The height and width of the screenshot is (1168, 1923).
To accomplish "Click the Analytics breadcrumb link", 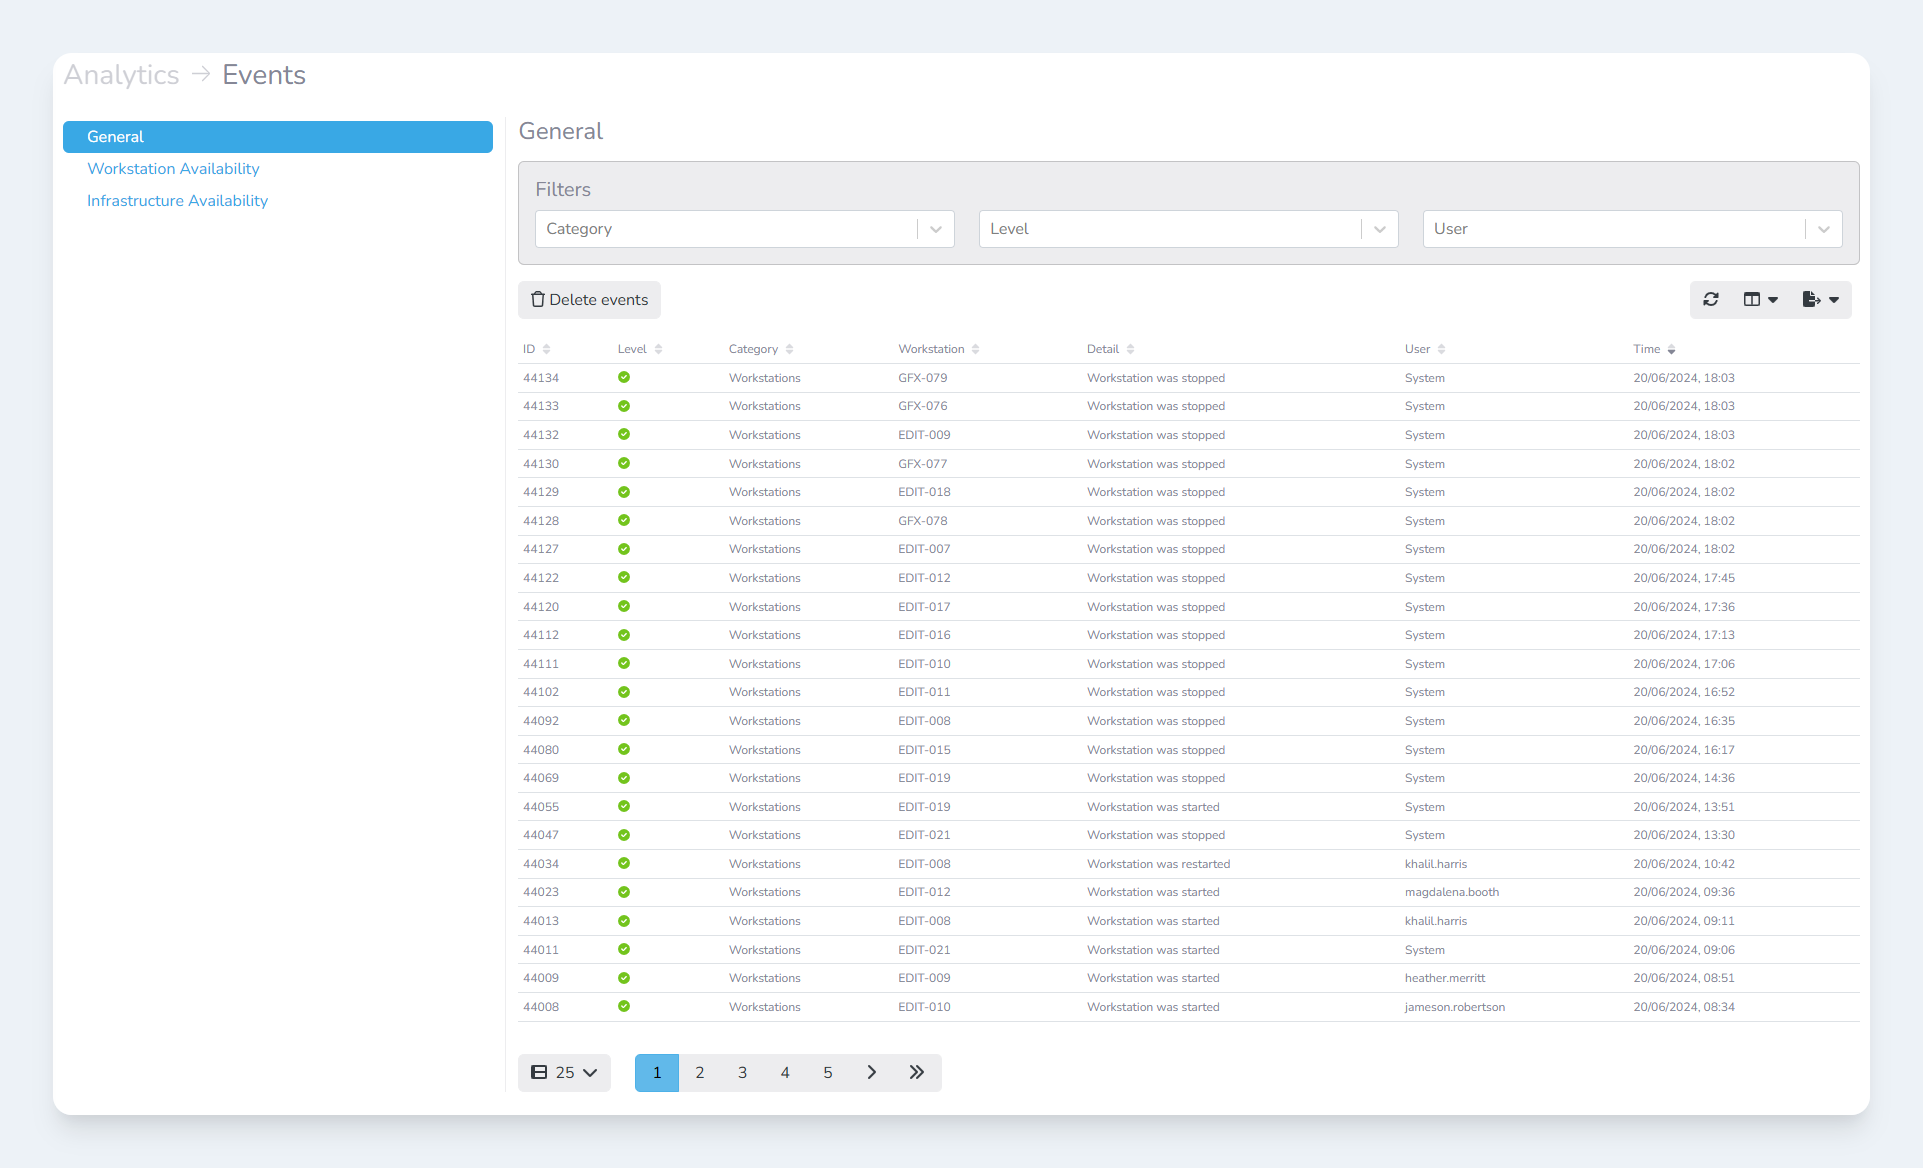I will [121, 75].
